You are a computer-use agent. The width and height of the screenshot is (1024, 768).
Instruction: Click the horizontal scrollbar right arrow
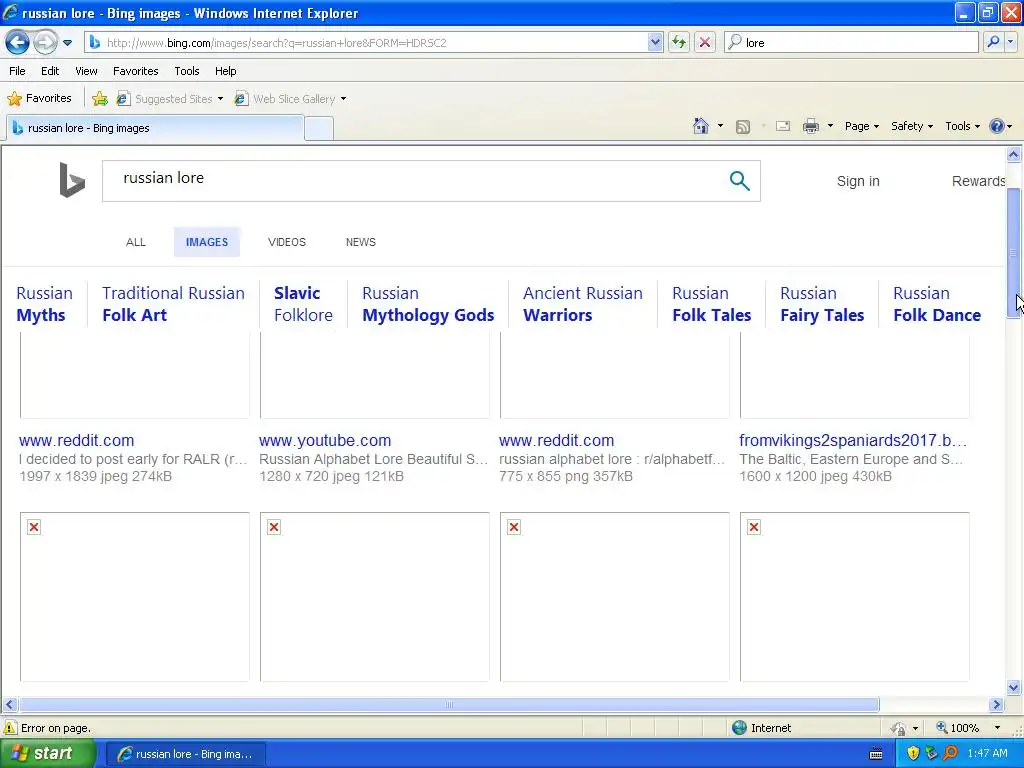tap(997, 705)
